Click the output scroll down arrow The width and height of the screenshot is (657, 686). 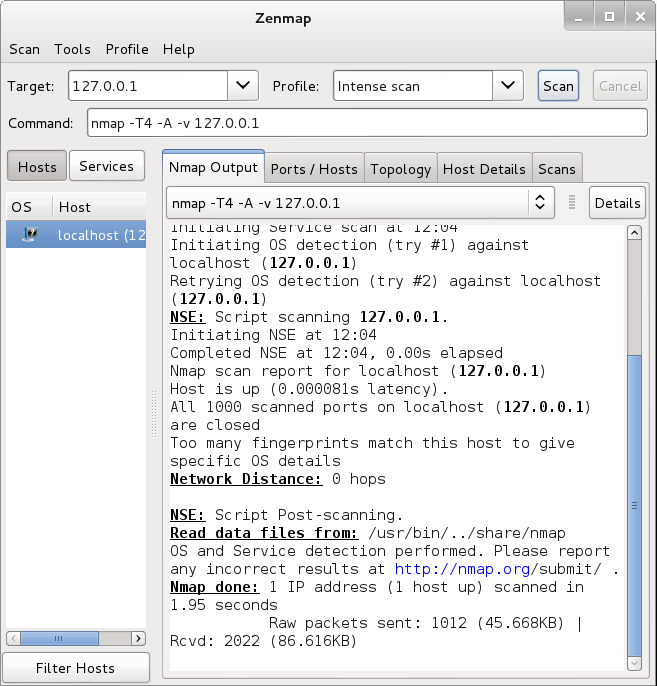click(634, 663)
